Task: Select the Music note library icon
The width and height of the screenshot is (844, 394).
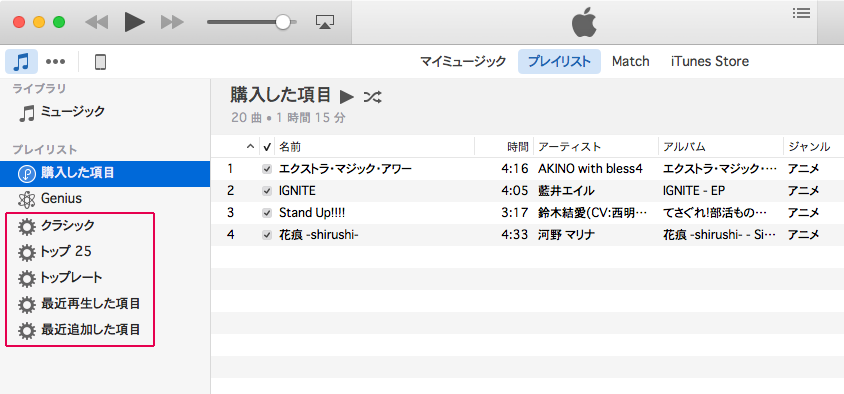Action: click(x=21, y=61)
